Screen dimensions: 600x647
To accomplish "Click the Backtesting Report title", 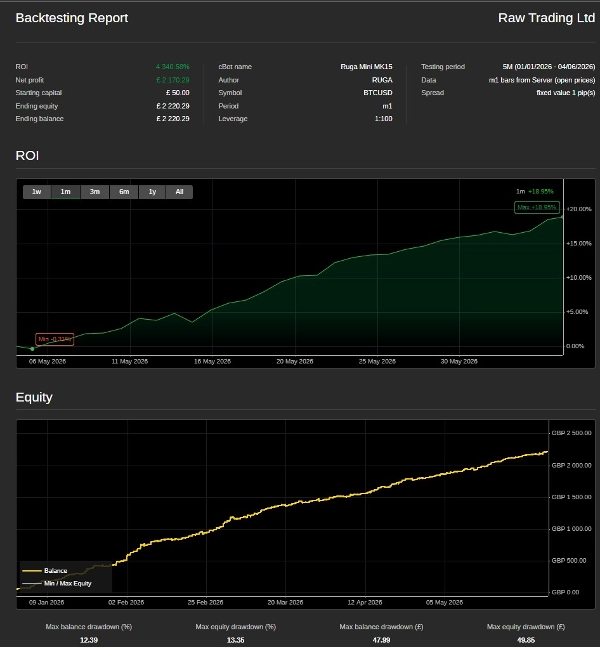I will point(72,18).
